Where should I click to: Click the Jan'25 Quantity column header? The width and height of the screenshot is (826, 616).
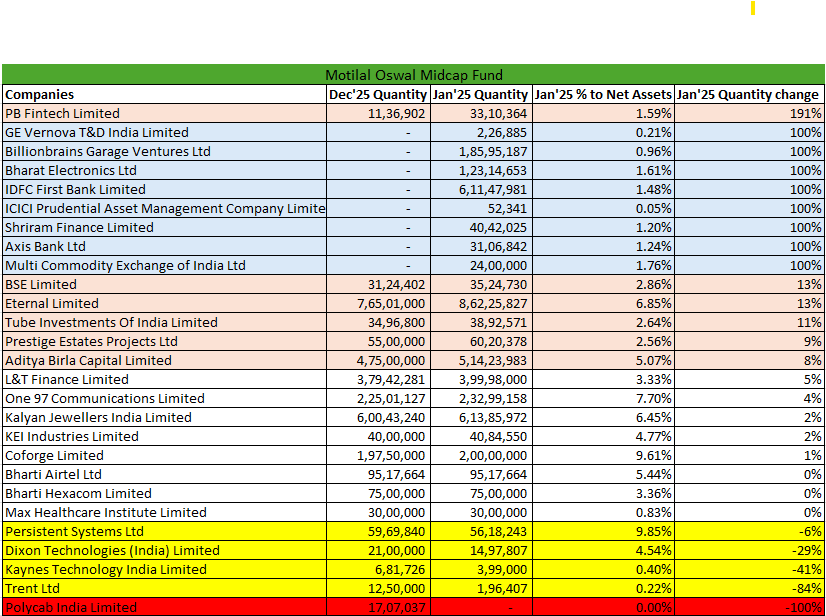(x=481, y=94)
